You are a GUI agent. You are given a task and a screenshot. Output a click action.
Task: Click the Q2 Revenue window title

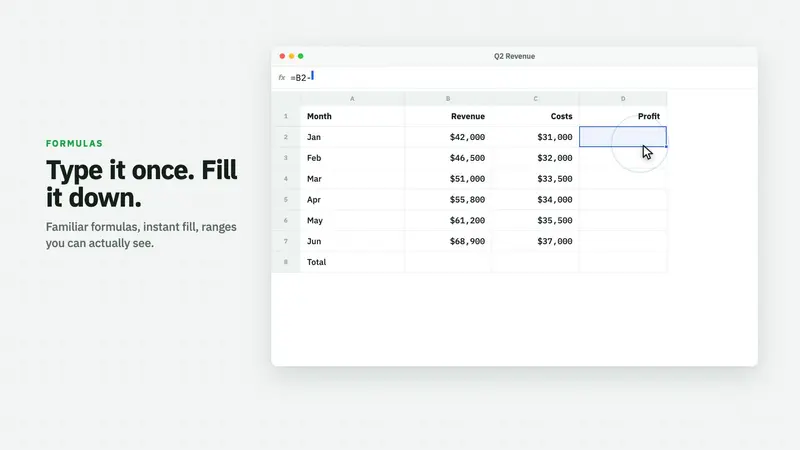[x=514, y=56]
